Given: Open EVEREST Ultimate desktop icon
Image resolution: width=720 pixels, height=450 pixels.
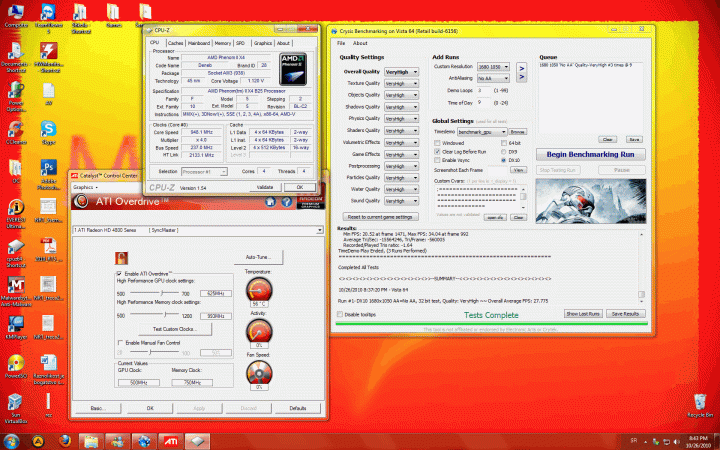Looking at the screenshot, I should (16, 215).
